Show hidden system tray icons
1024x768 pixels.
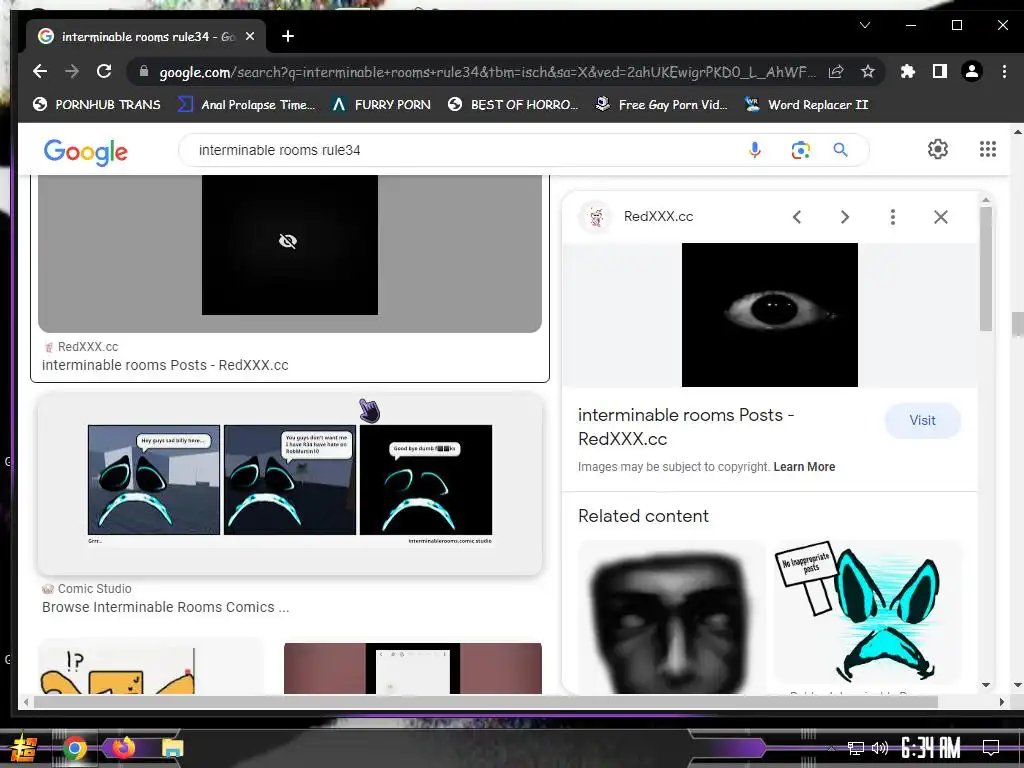click(x=831, y=748)
